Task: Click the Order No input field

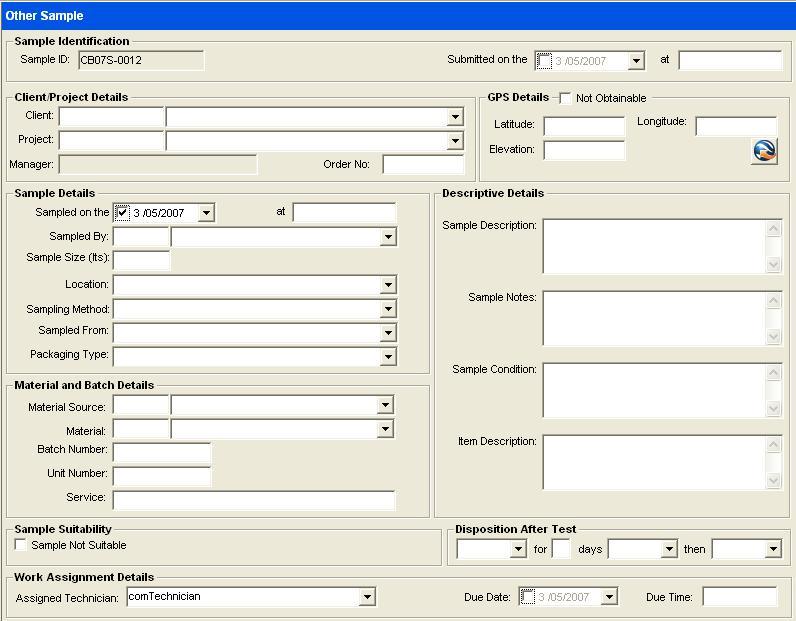Action: coord(423,165)
